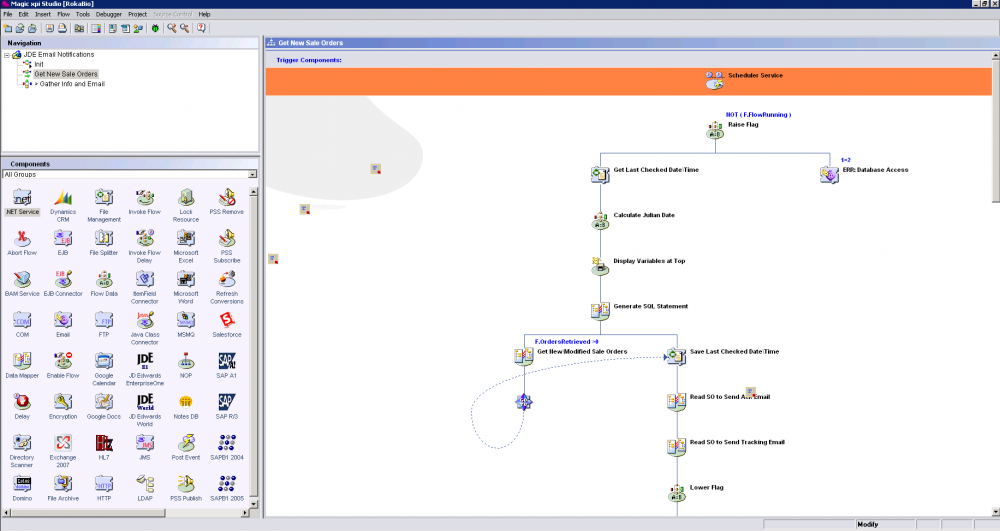Image resolution: width=1000 pixels, height=531 pixels.
Task: Pick the Encryption component
Action: [x=63, y=407]
